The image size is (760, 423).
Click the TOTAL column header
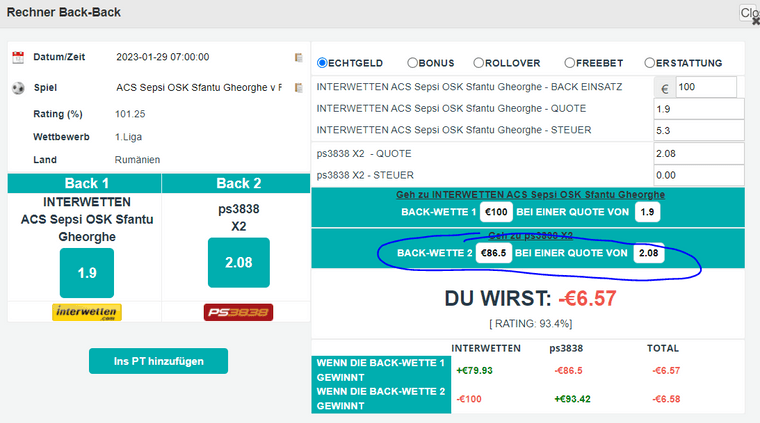pyautogui.click(x=663, y=348)
